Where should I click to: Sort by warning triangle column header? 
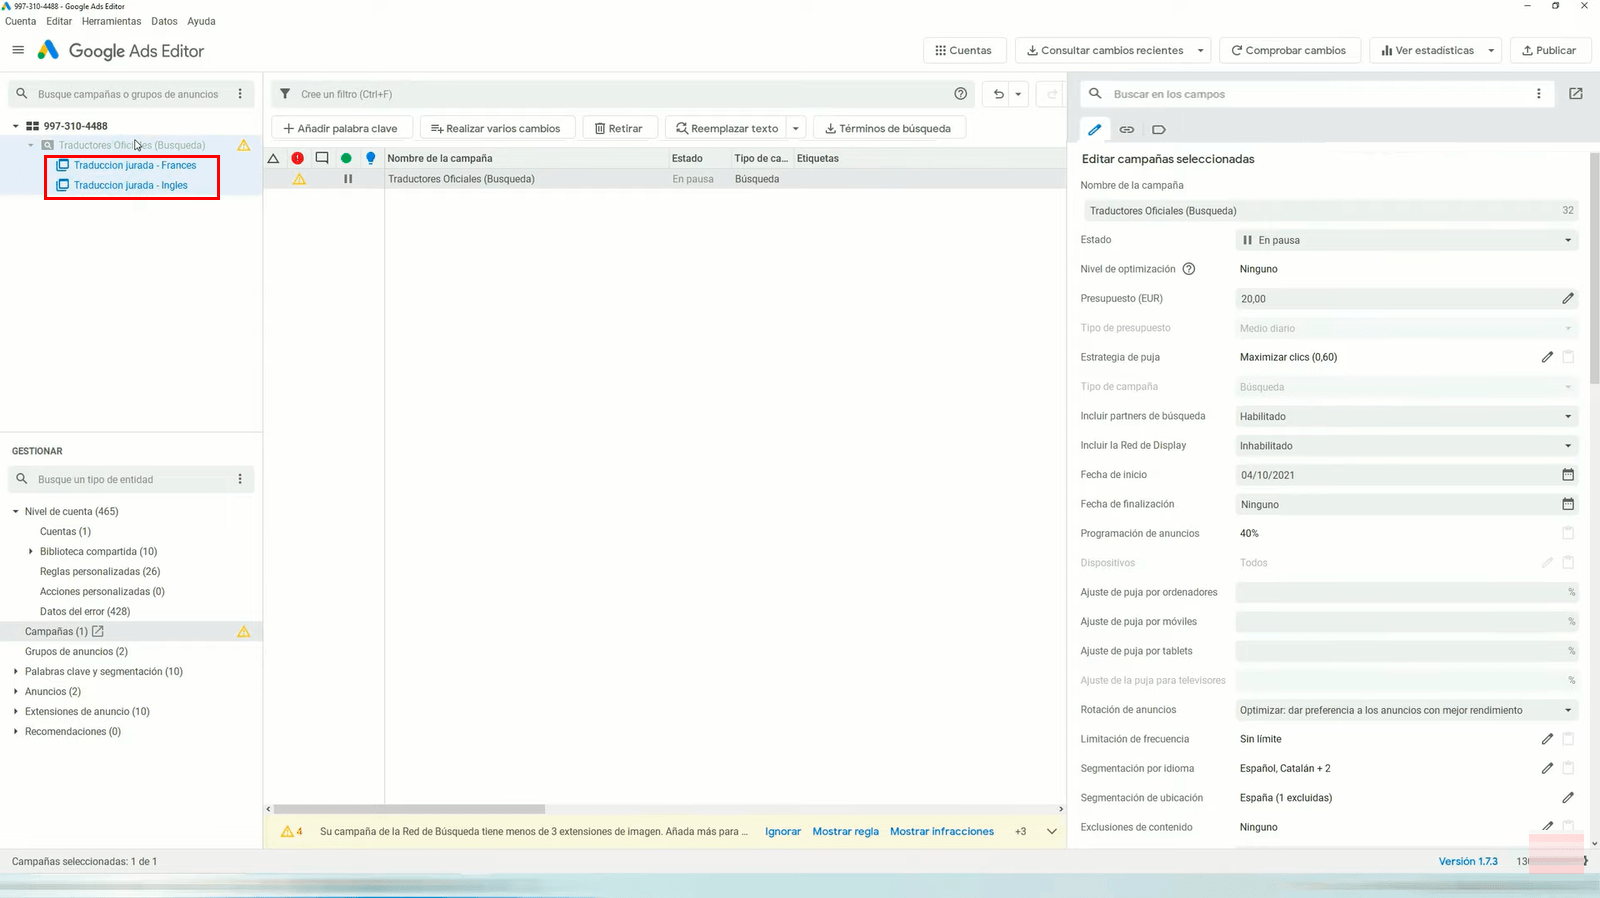tap(273, 158)
